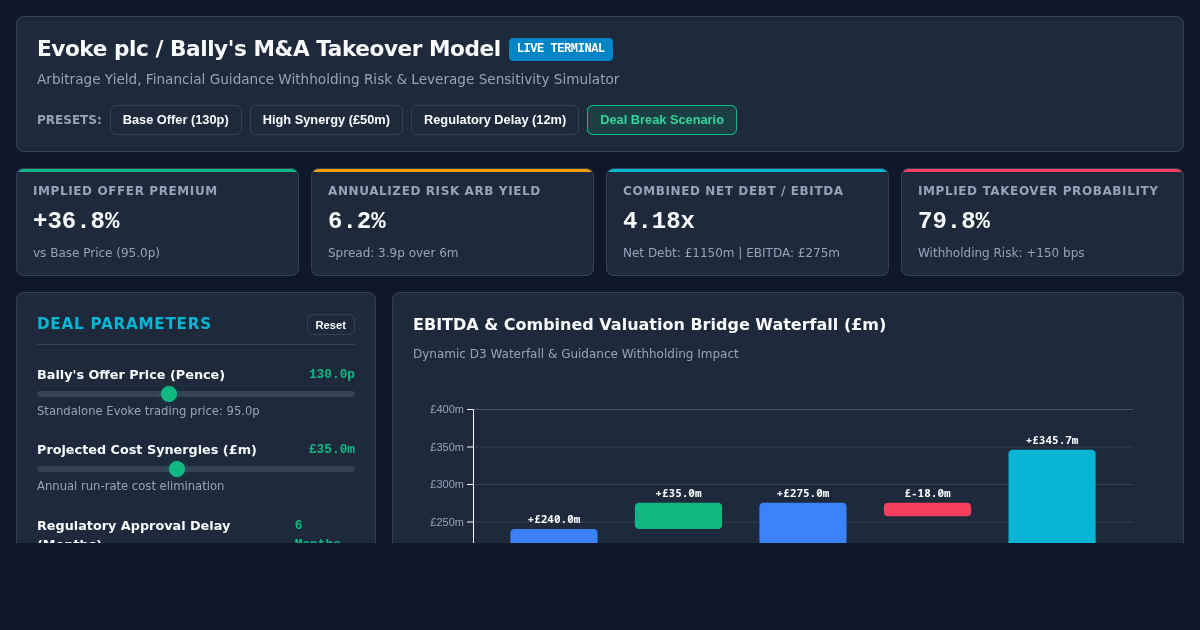Image resolution: width=1200 pixels, height=630 pixels.
Task: Click the "Bally's Offer Price (Pence)" label
Action: [x=131, y=374]
